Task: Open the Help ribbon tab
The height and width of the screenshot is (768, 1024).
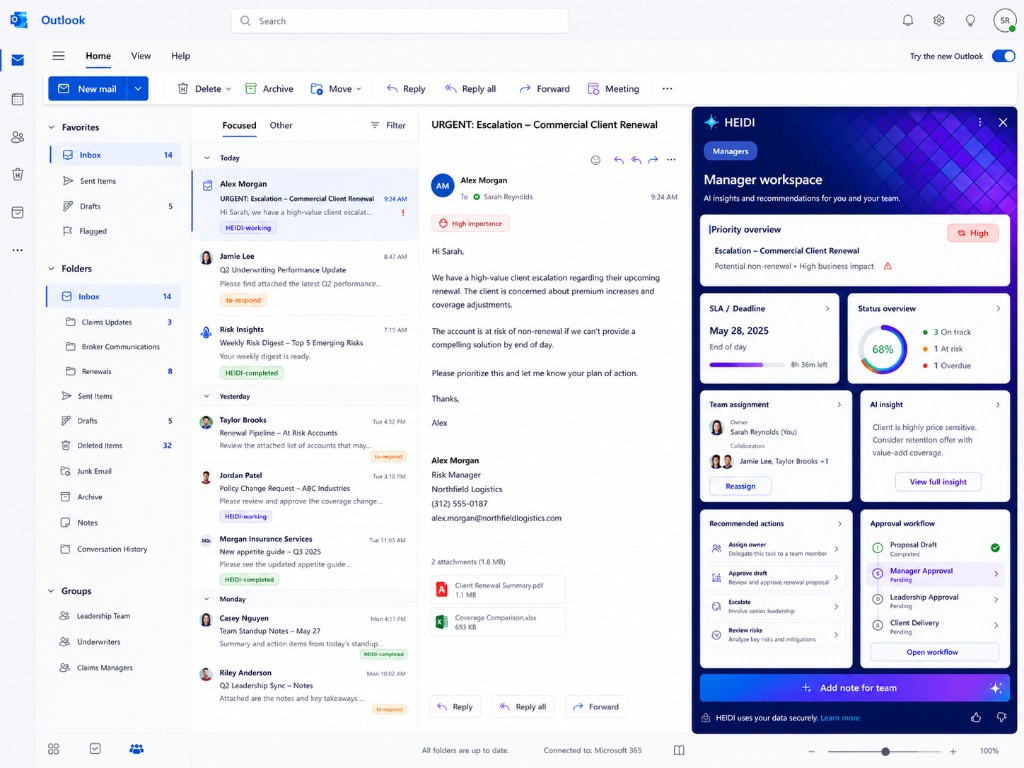Action: pyautogui.click(x=181, y=56)
